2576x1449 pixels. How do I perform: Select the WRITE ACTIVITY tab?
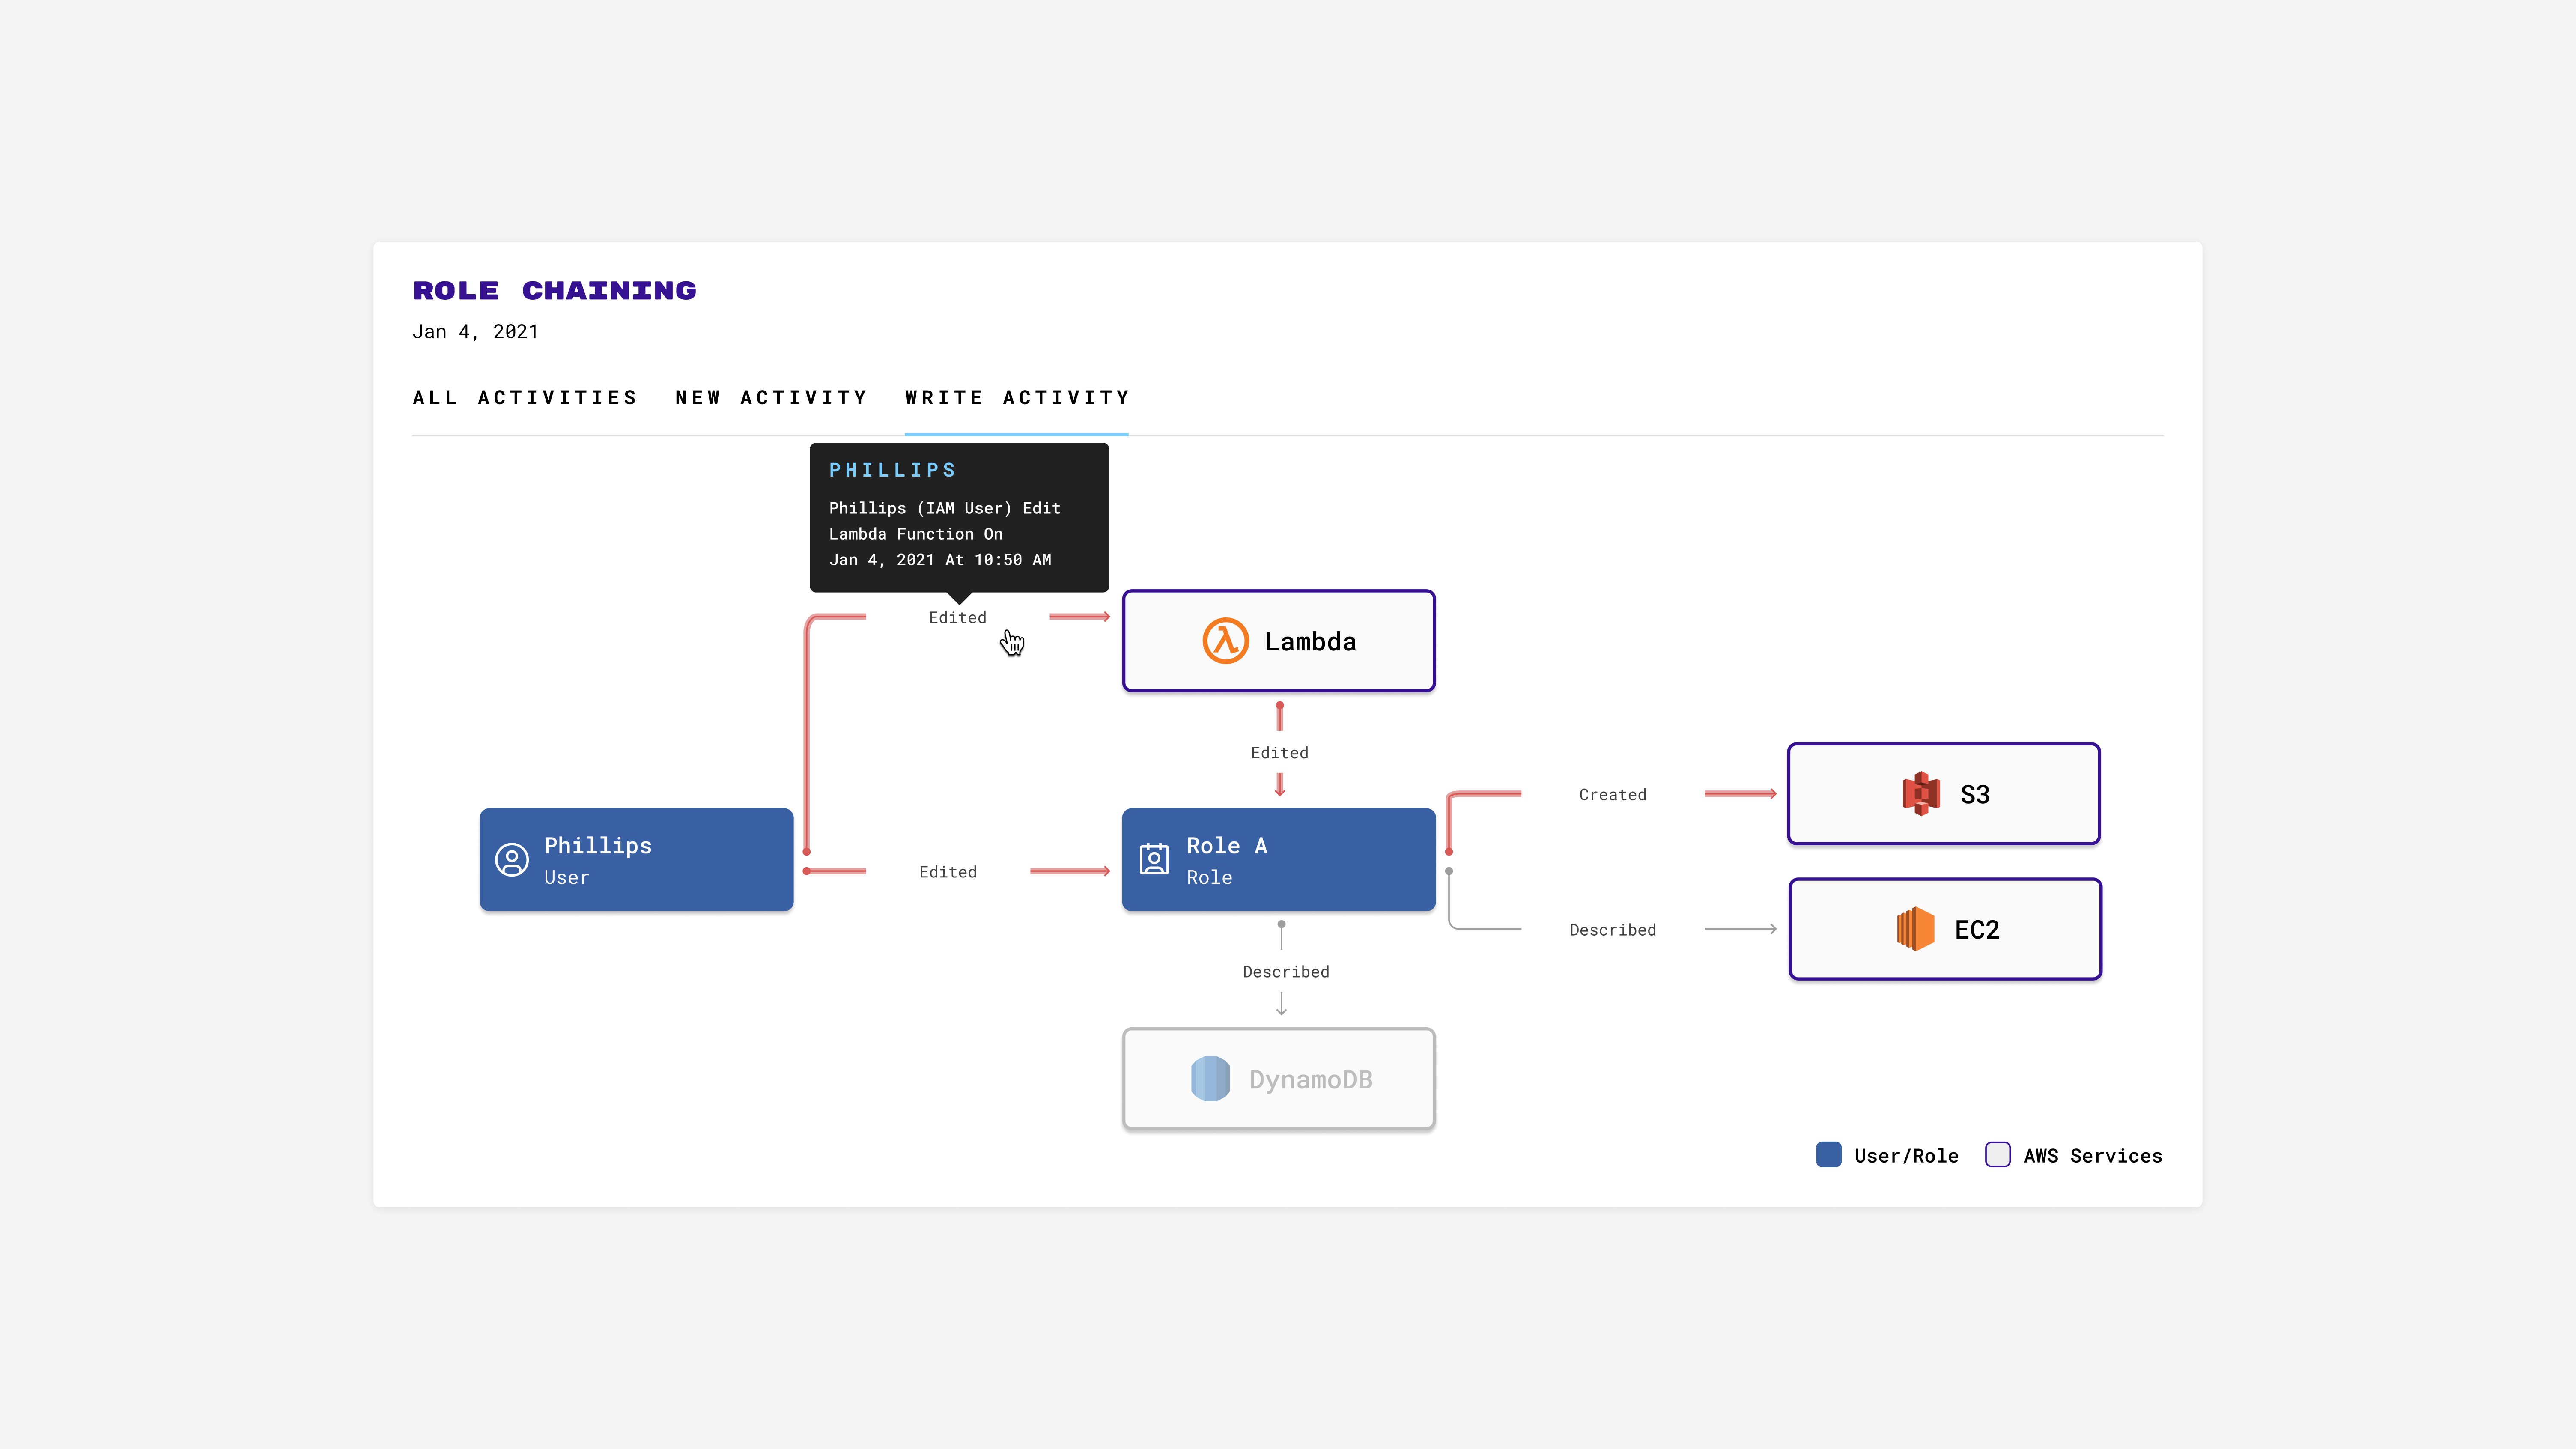click(1016, 397)
